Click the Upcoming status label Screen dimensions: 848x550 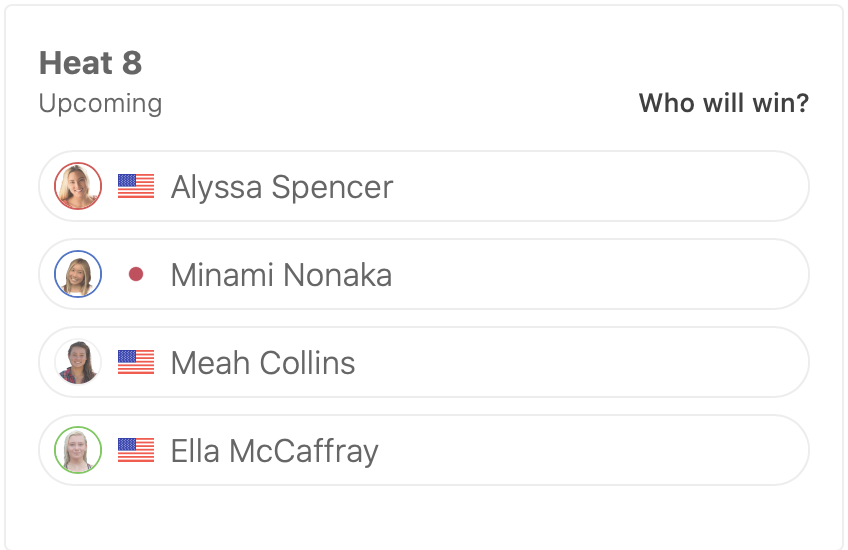pyautogui.click(x=100, y=103)
